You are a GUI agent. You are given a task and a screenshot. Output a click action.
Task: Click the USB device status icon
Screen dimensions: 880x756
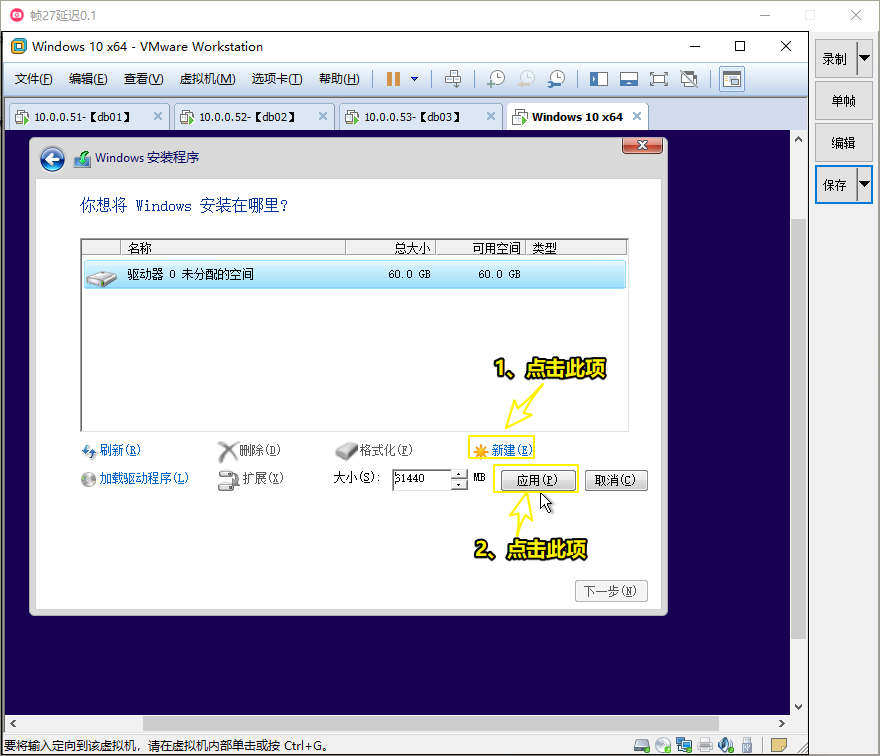747,745
